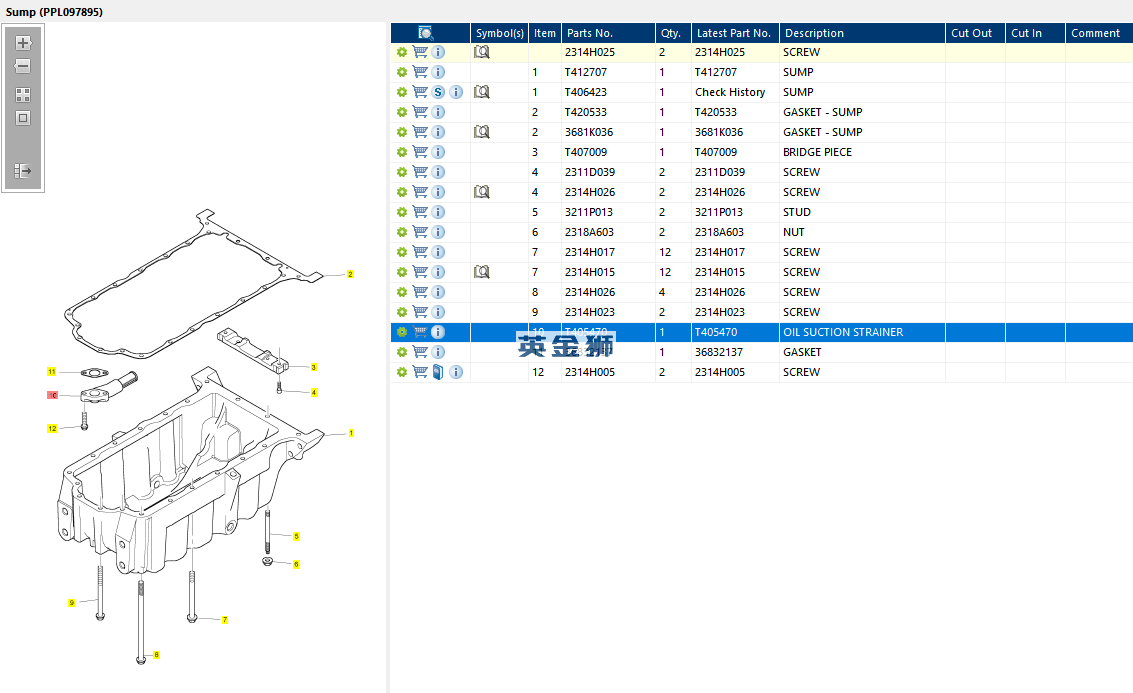This screenshot has width=1133, height=693.
Task: Zoom in on the sump diagram
Action: [x=23, y=43]
